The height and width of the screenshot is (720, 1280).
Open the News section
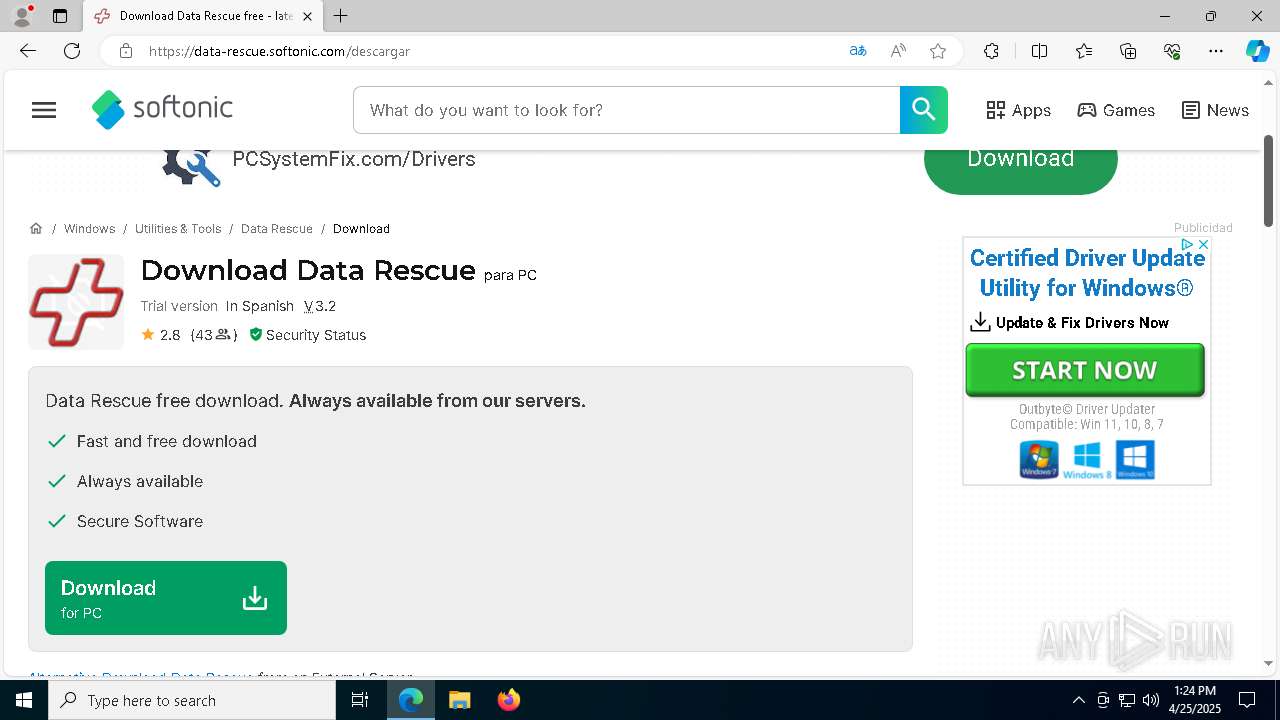1215,110
